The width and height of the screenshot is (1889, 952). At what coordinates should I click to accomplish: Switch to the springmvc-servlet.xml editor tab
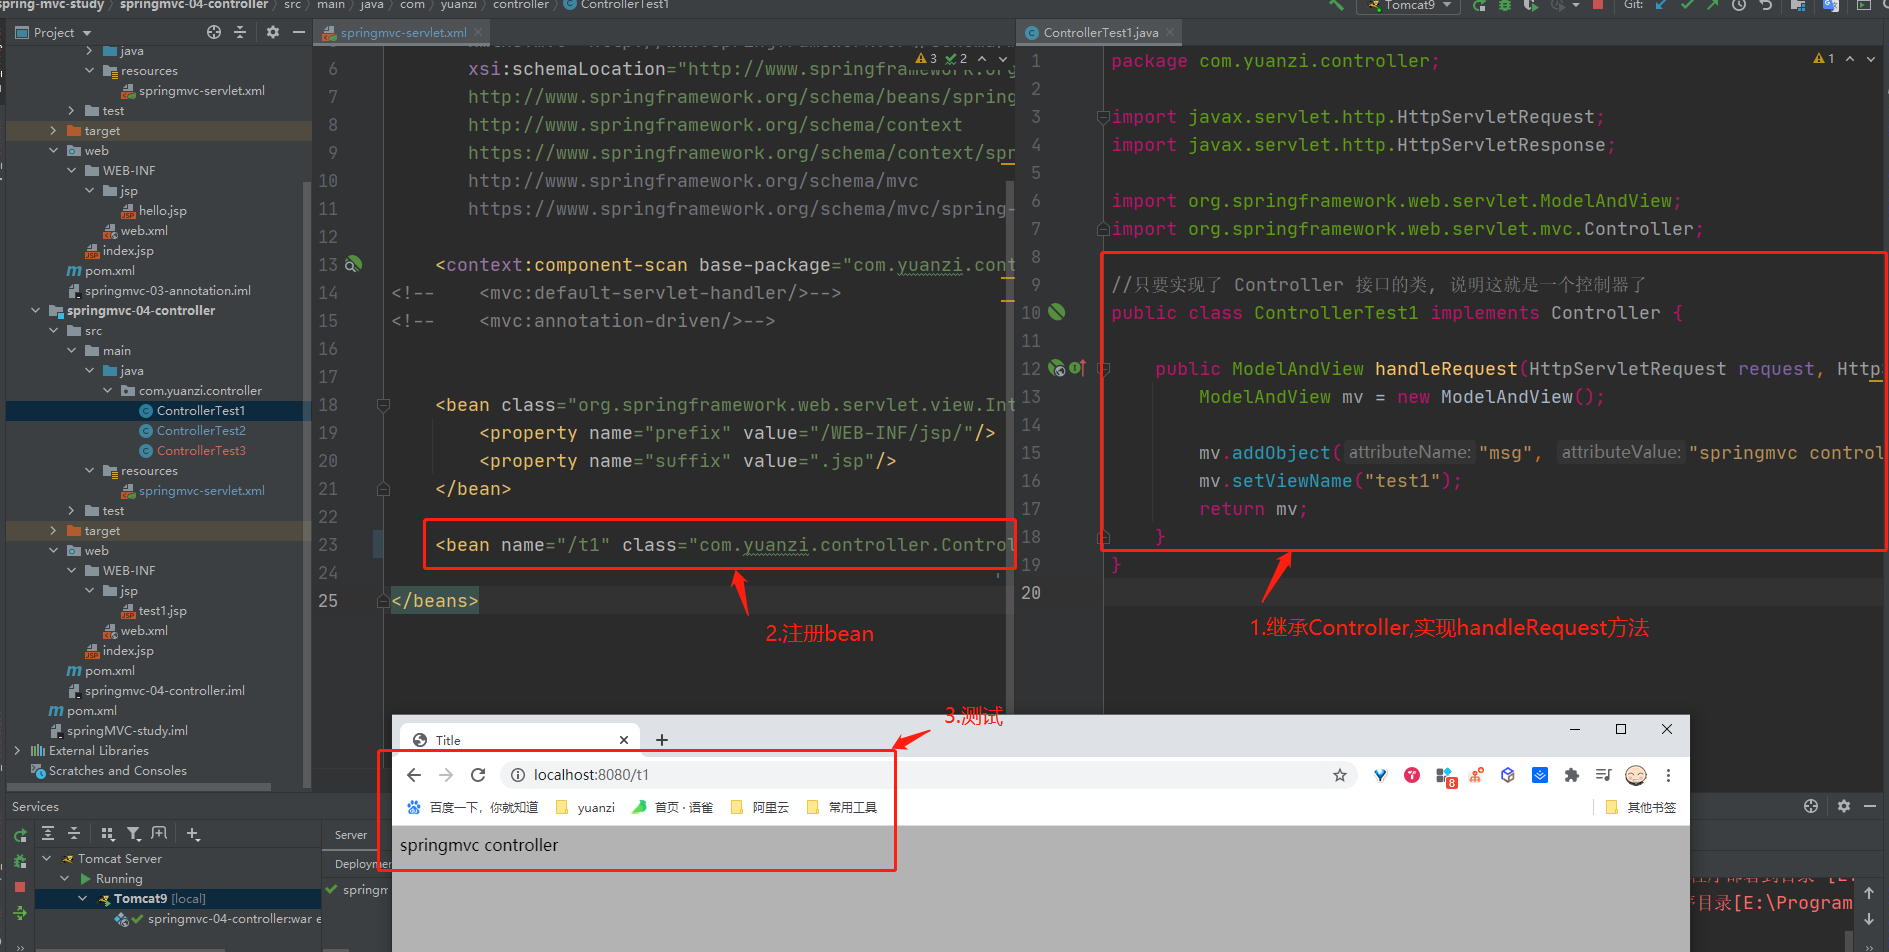click(403, 33)
